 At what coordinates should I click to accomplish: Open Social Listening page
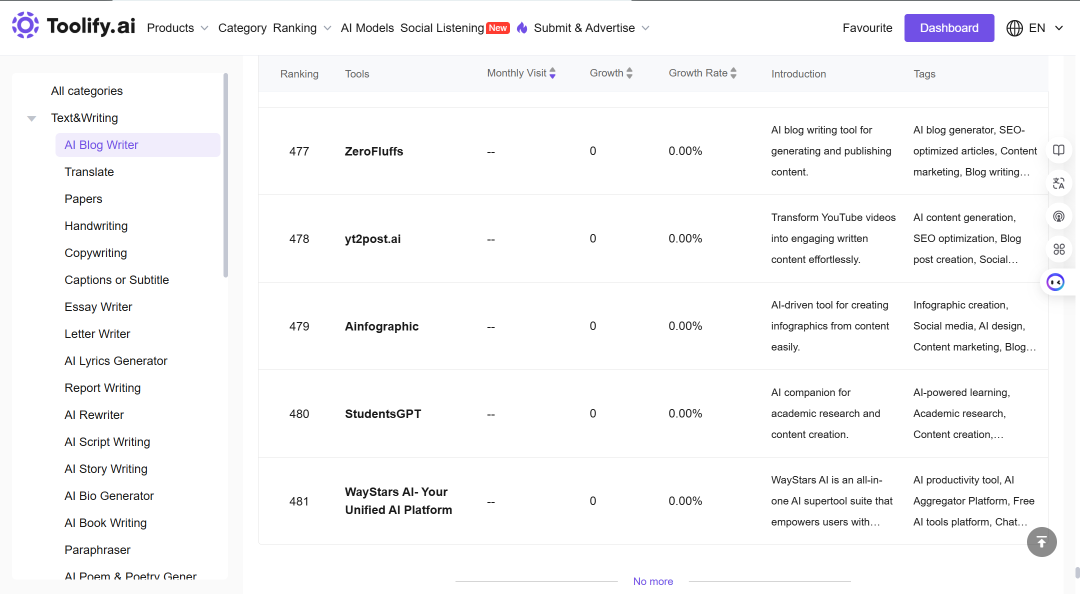pos(442,28)
